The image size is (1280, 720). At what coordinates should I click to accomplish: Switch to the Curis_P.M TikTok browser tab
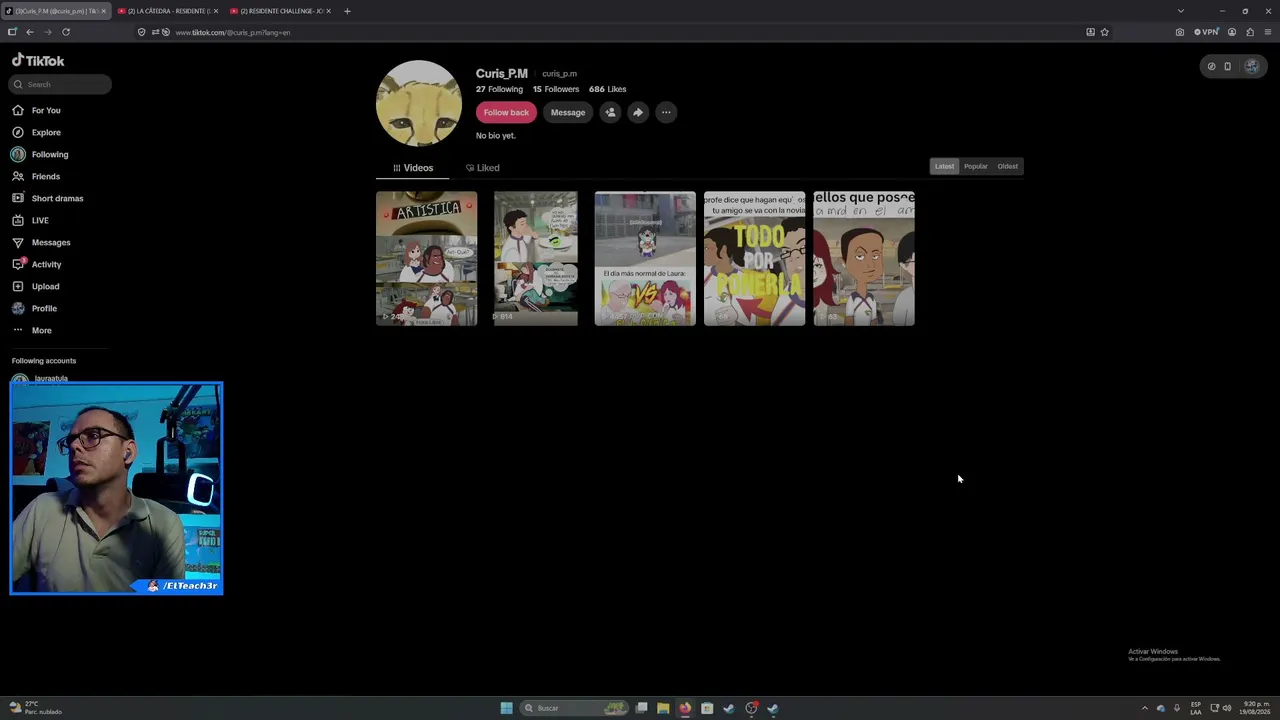coord(56,11)
